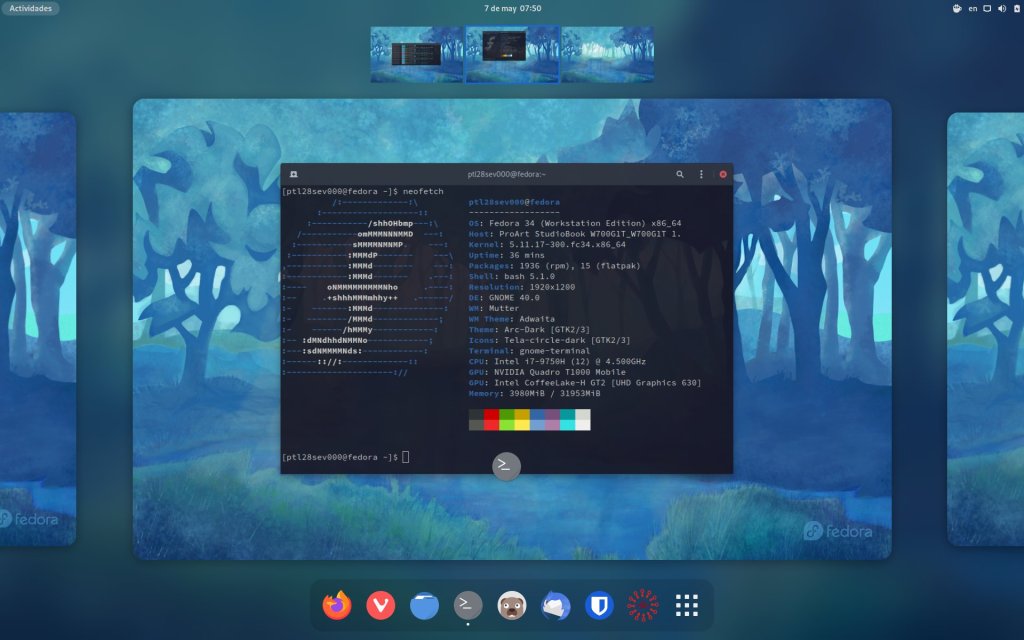Open system menu via volume icon
1024x640 pixels.
pos(1002,8)
